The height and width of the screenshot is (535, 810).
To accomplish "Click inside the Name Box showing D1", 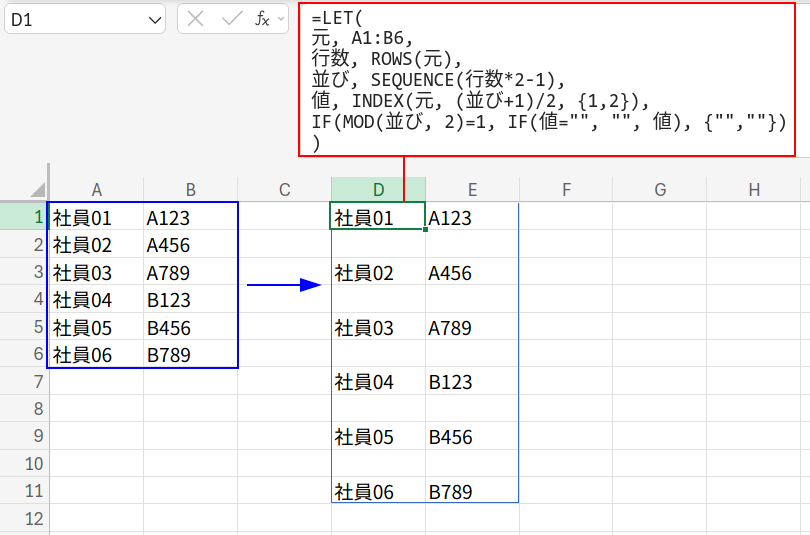I will pyautogui.click(x=70, y=19).
